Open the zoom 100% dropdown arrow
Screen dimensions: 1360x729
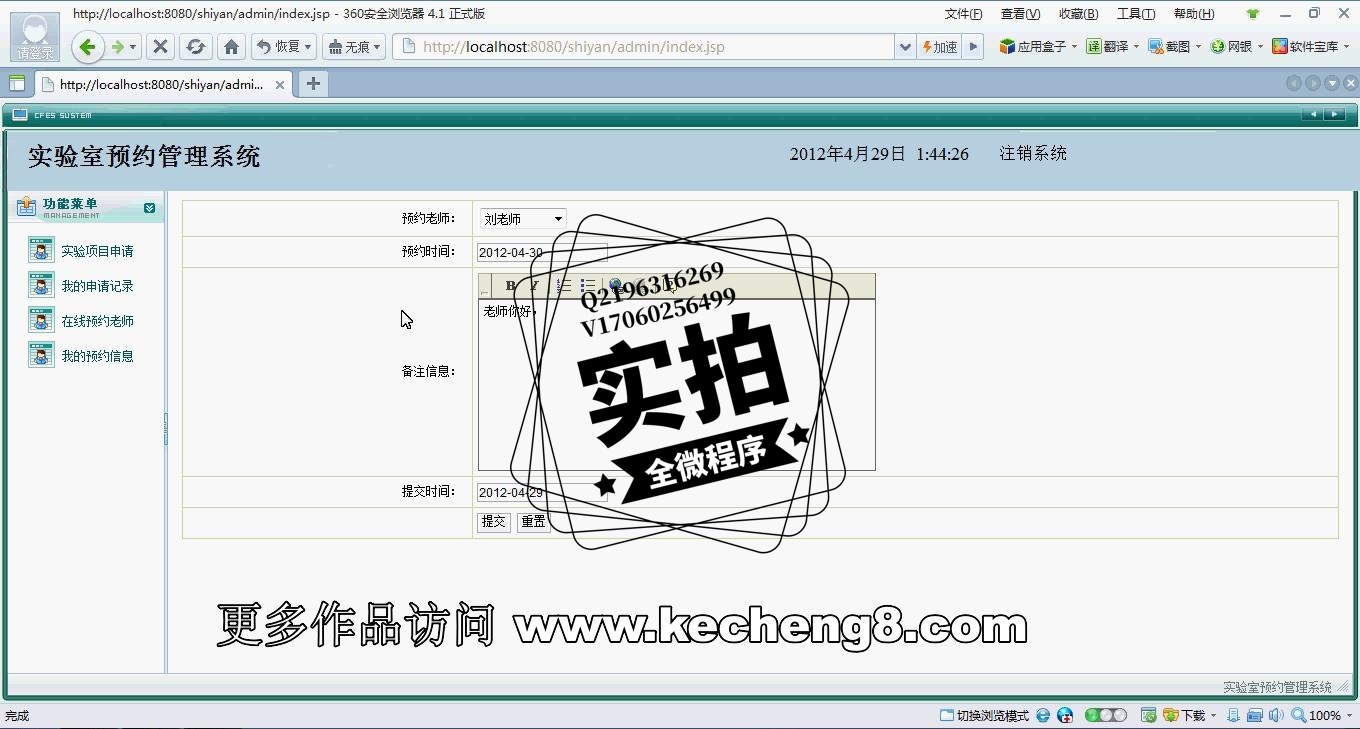tap(1349, 716)
